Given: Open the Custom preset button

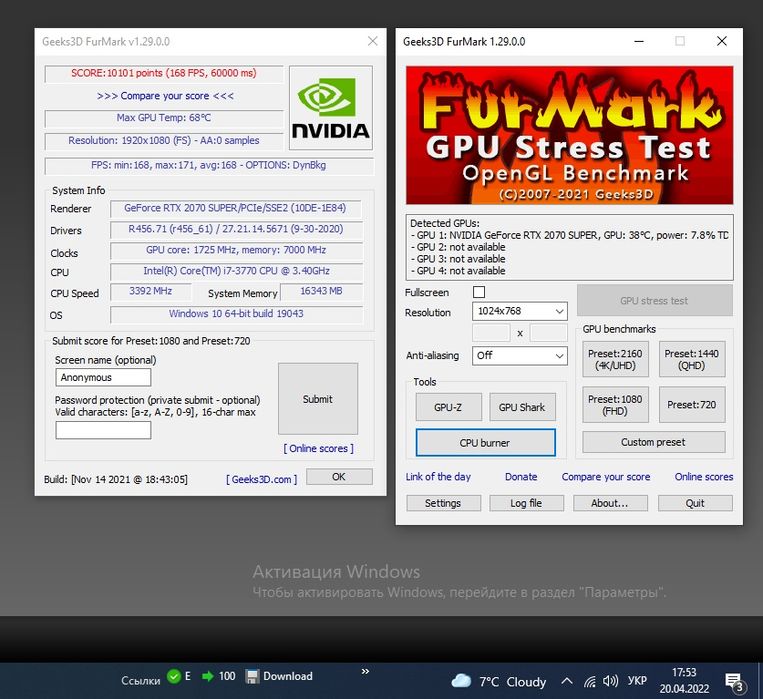Looking at the screenshot, I should click(x=654, y=442).
